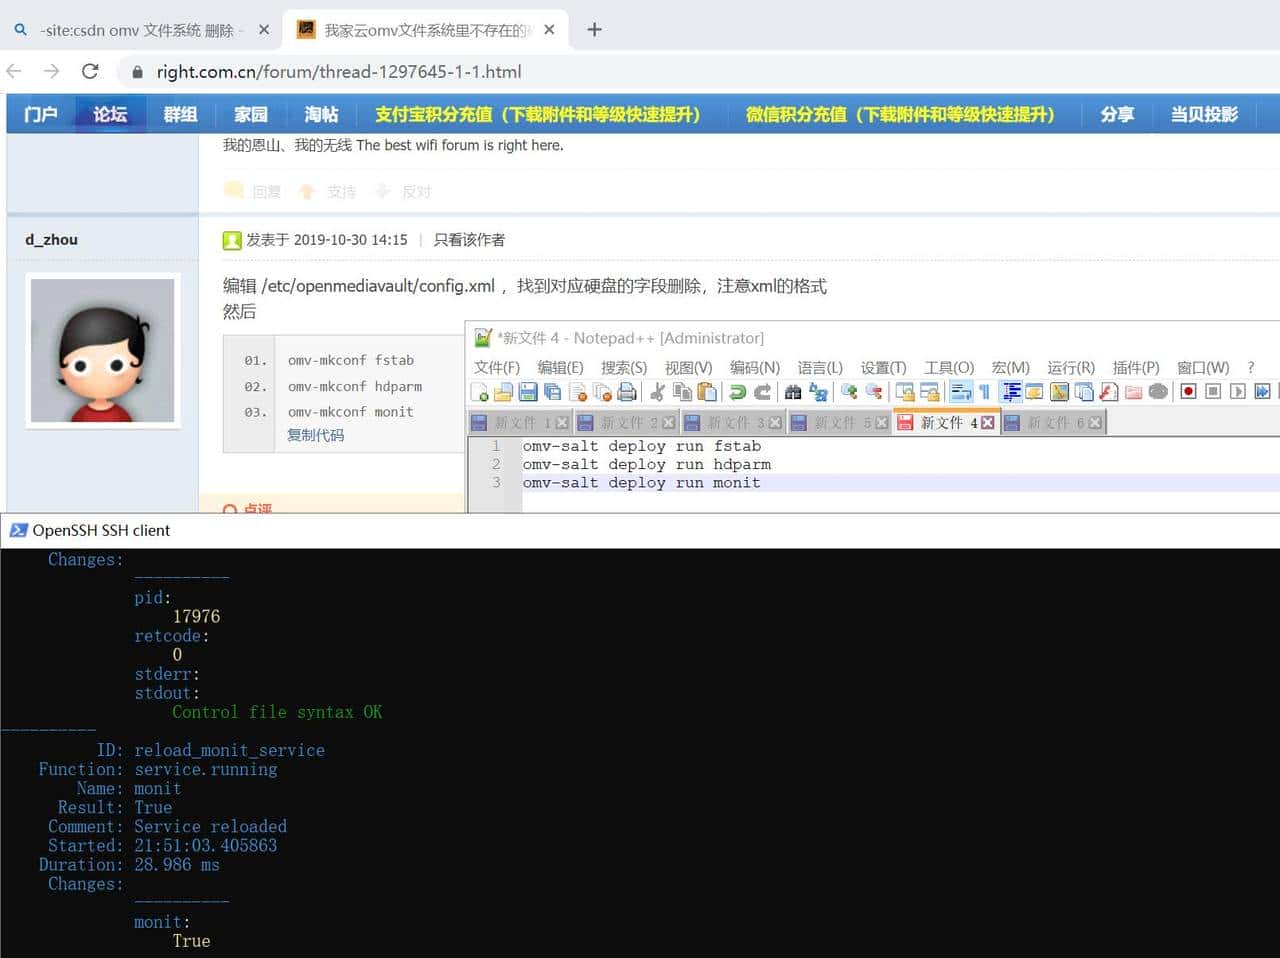Click the 只看该作者 link
1280x958 pixels.
tap(469, 240)
